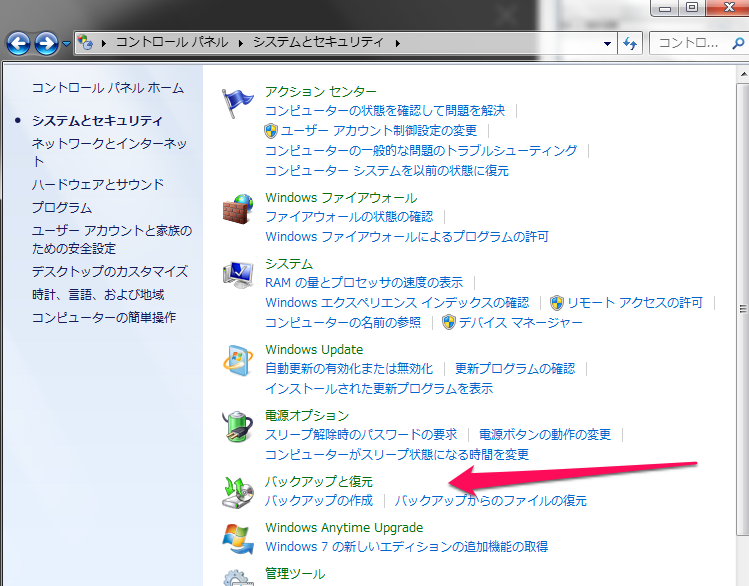Open コンピューター システムを以前の状態に復元 link

387,171
